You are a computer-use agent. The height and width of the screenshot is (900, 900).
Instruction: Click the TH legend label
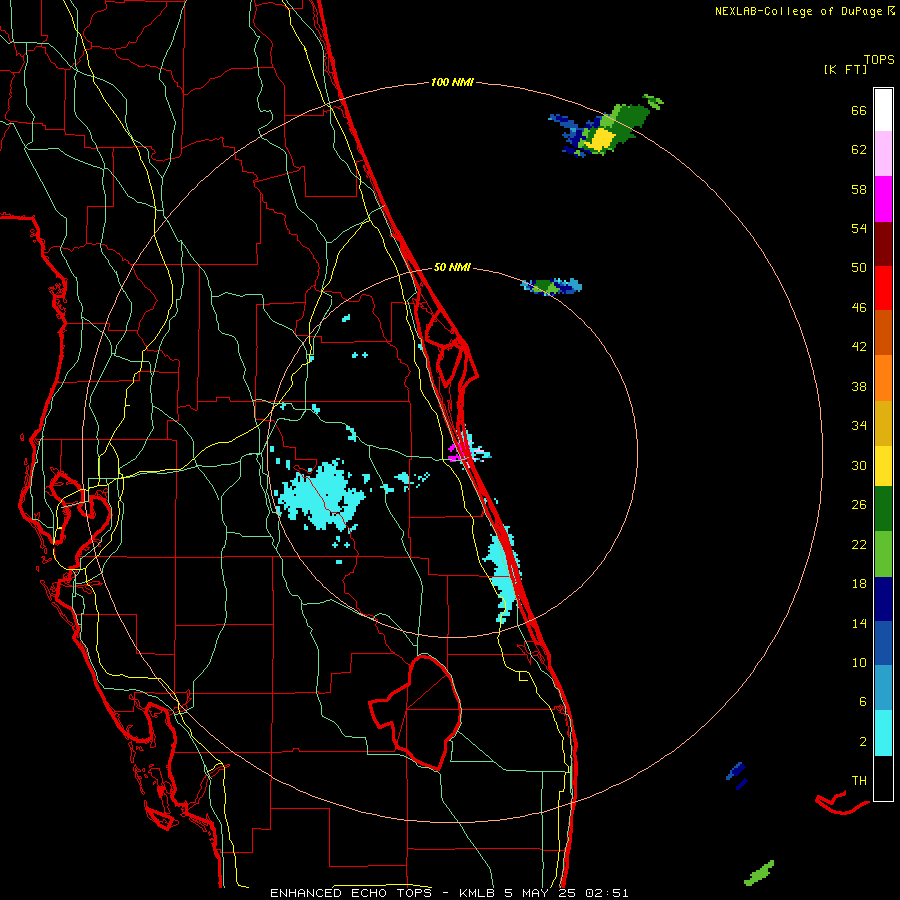[859, 781]
